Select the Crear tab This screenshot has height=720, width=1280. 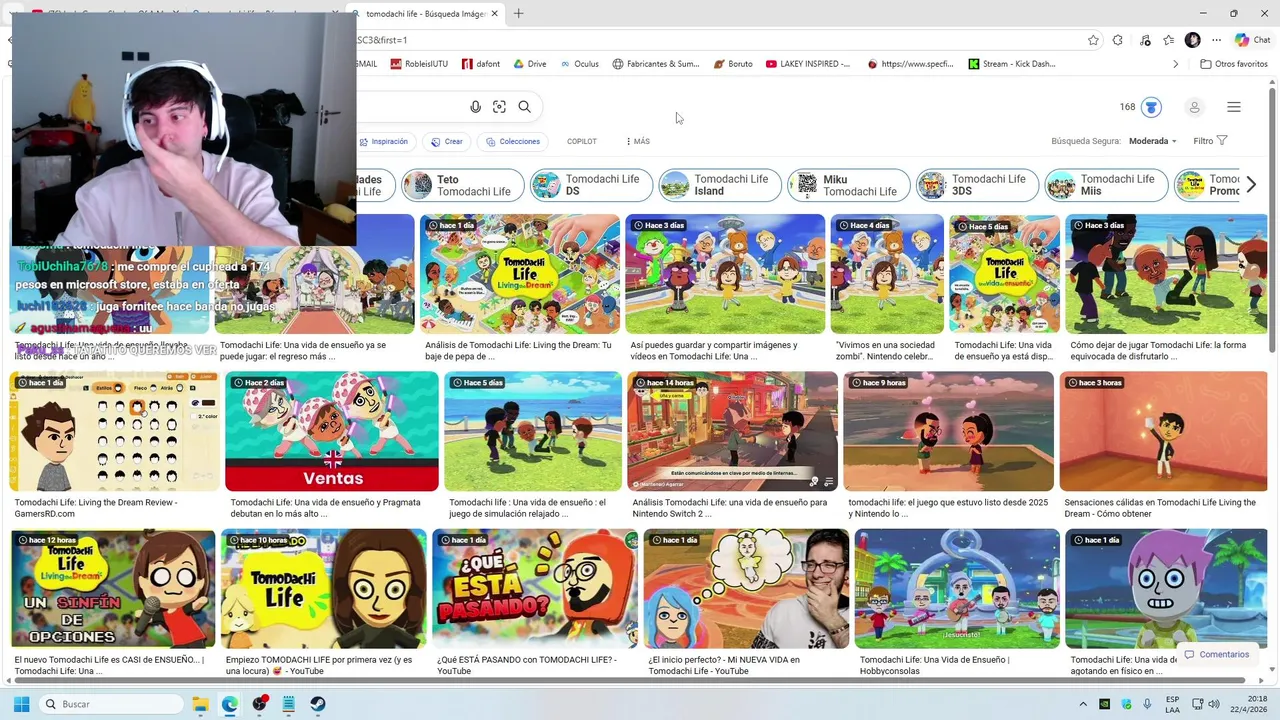[x=447, y=142]
